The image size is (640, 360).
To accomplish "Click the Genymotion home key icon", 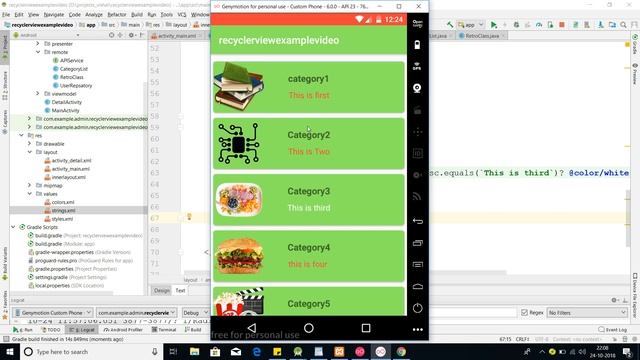I will (418, 287).
